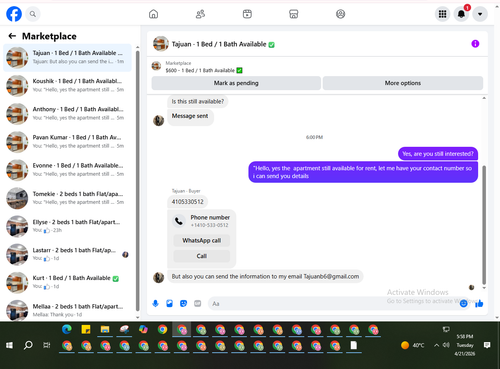Viewport: 500px width, 369px height.
Task: Open the $600 Marketplace listing link
Action: (204, 70)
